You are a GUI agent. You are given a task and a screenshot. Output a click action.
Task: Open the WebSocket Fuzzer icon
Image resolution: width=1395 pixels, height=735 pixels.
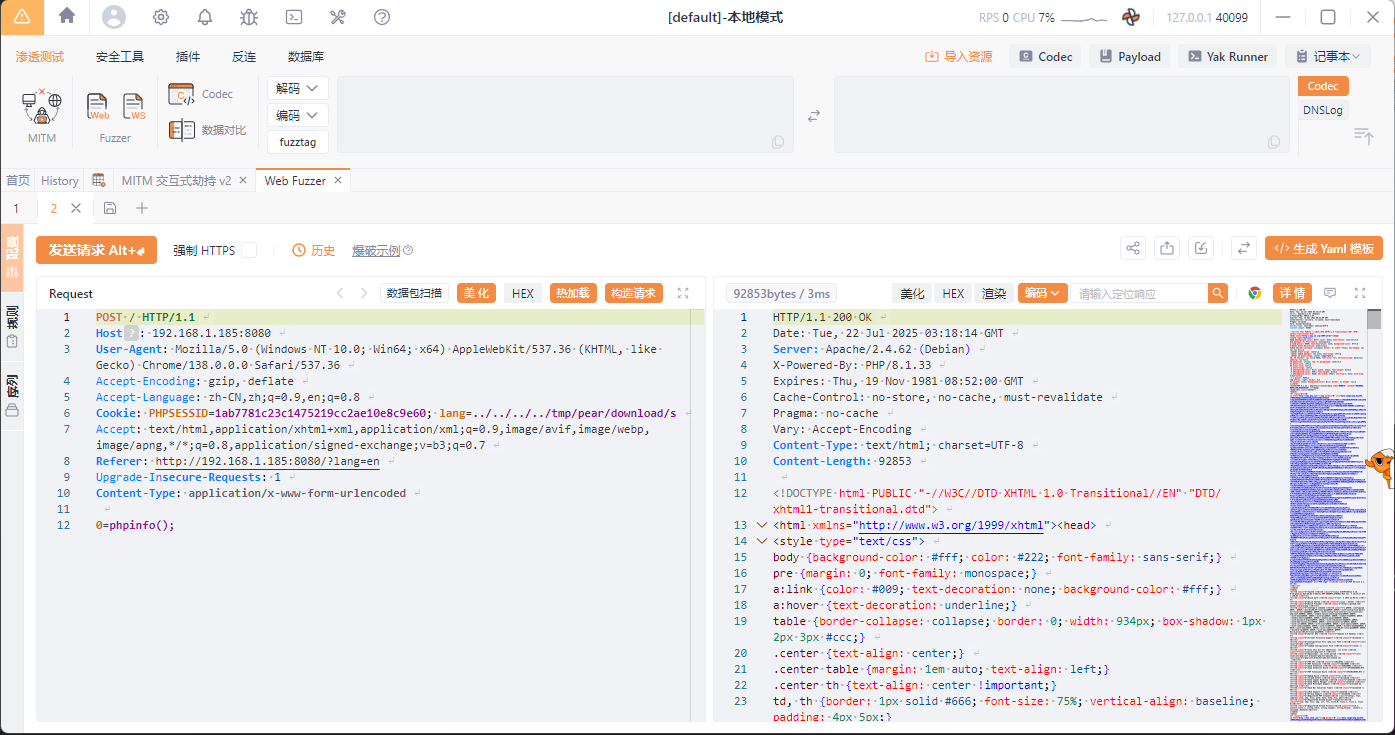(134, 107)
